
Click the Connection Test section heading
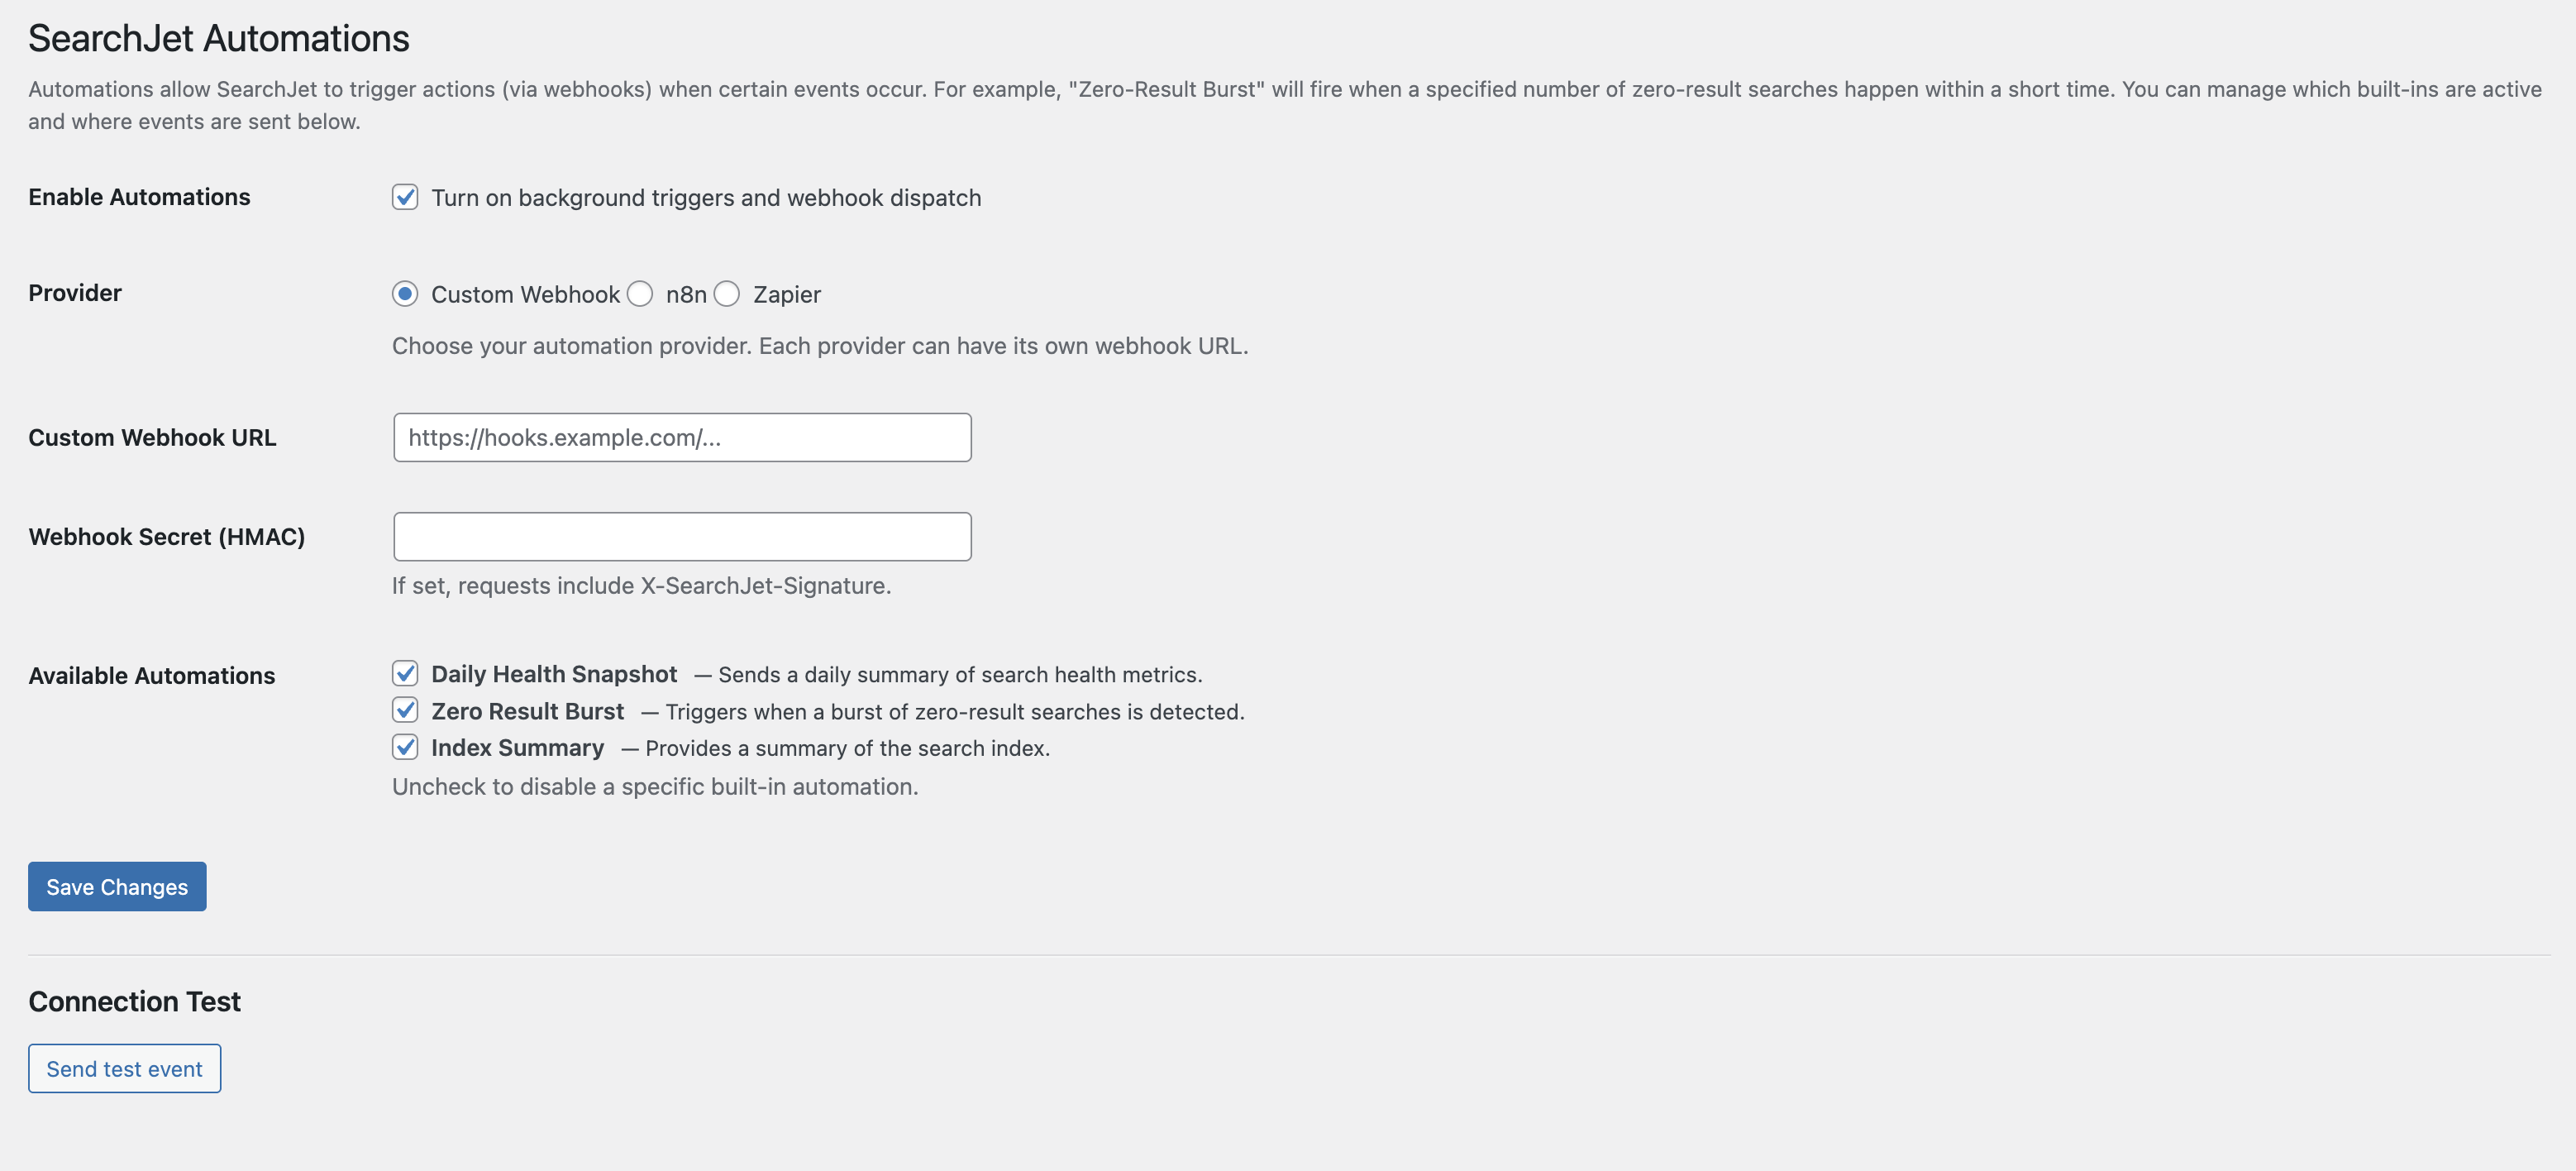coord(134,1002)
